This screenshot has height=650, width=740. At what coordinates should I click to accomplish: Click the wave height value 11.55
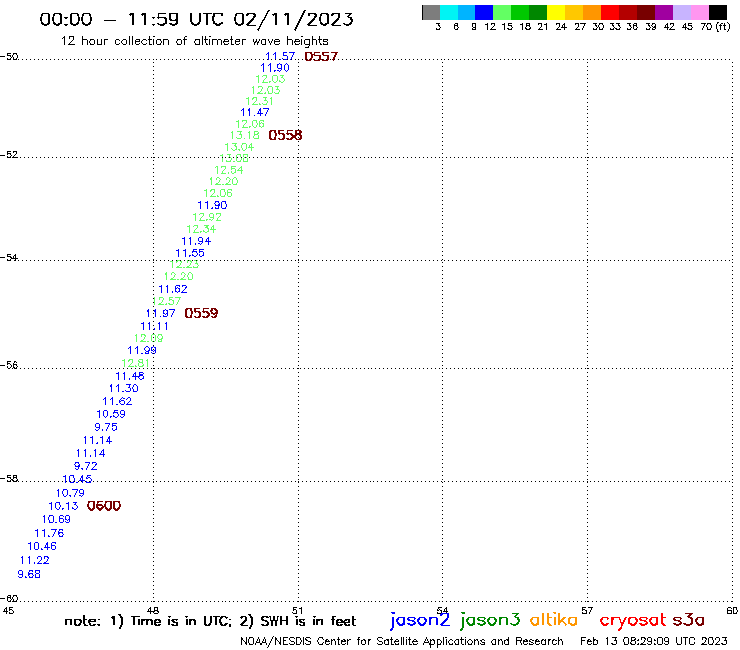pos(190,253)
